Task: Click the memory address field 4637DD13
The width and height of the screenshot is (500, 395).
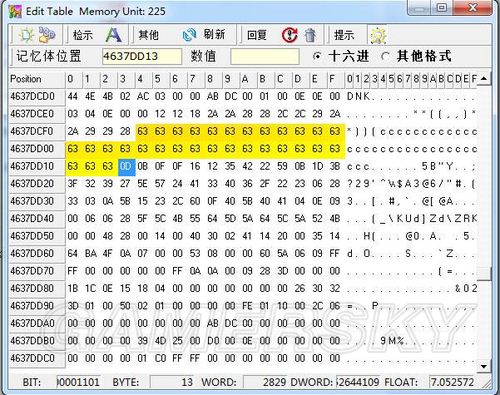Action: tap(142, 56)
